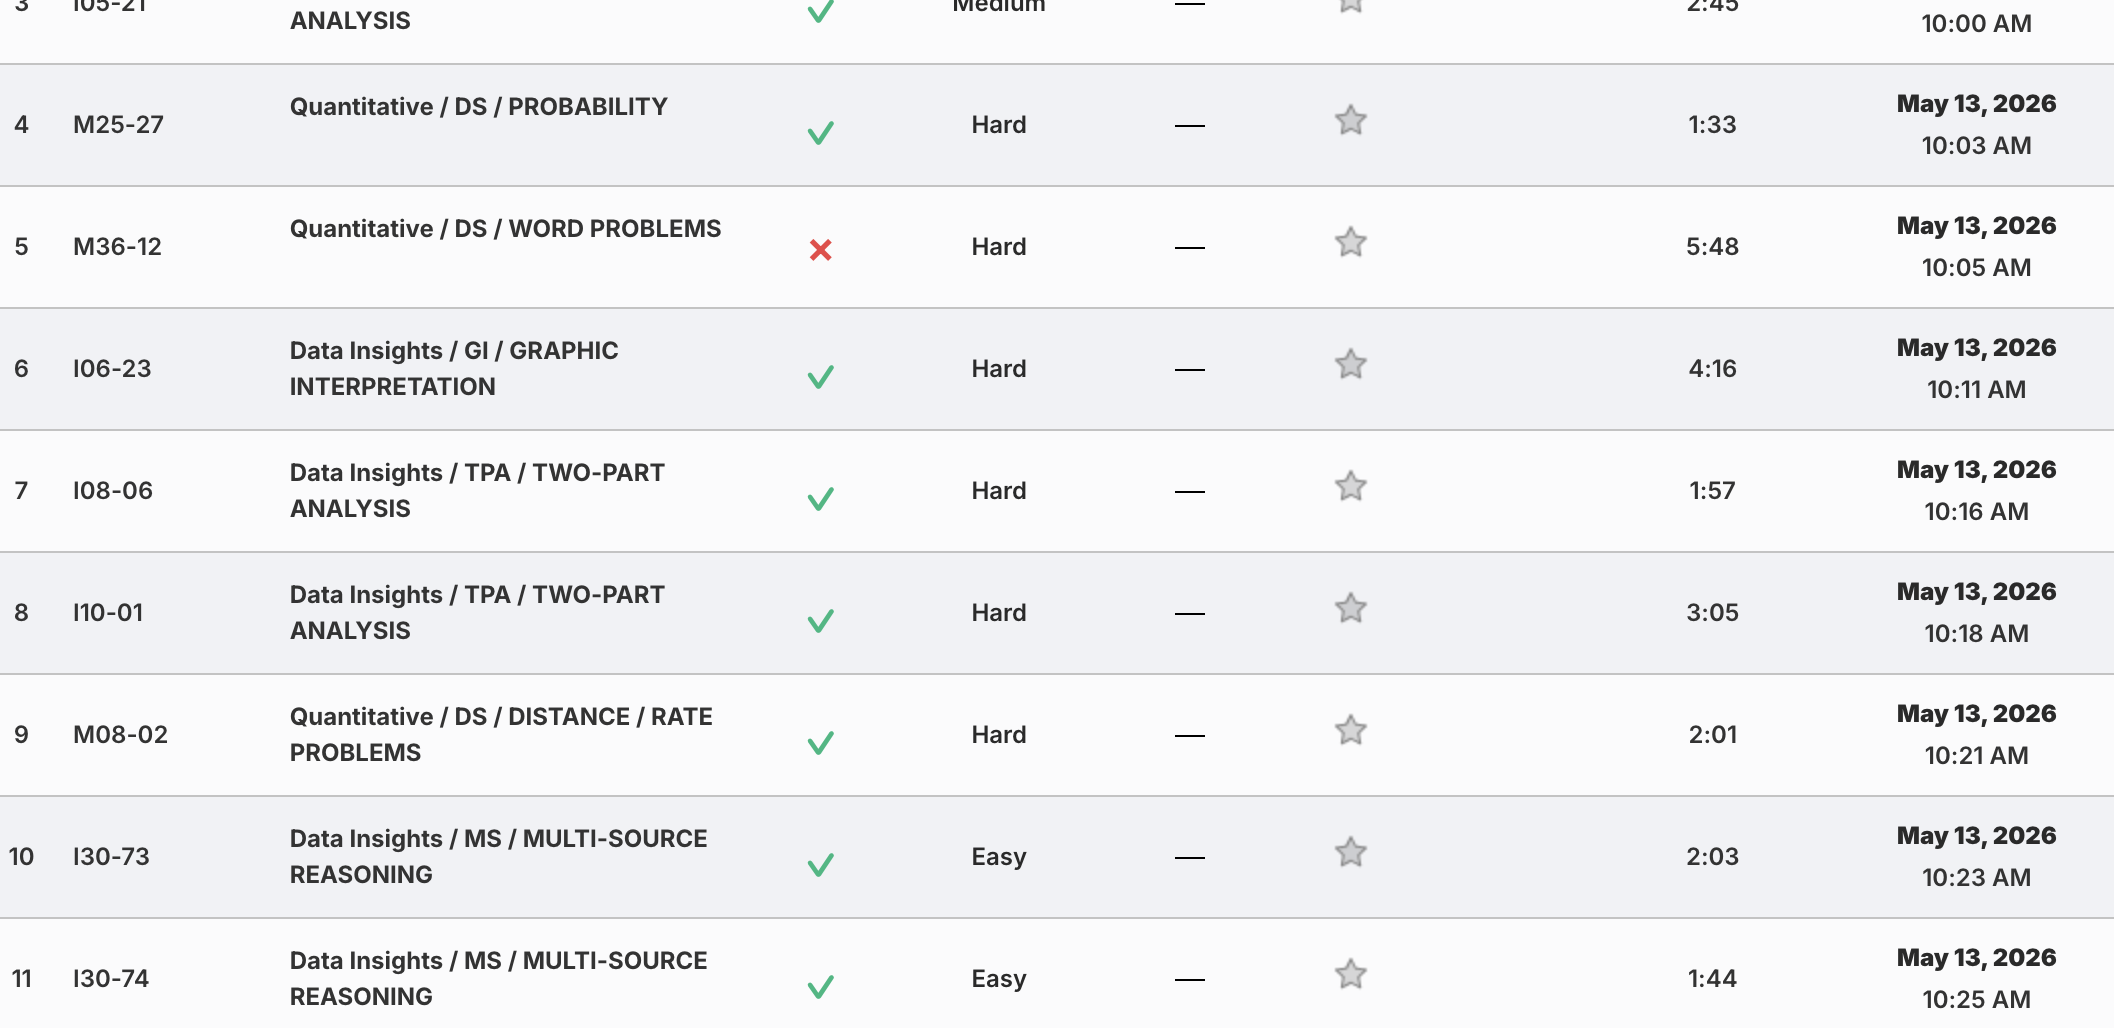
Task: Click Easy difficulty label for I30-74
Action: (x=999, y=979)
